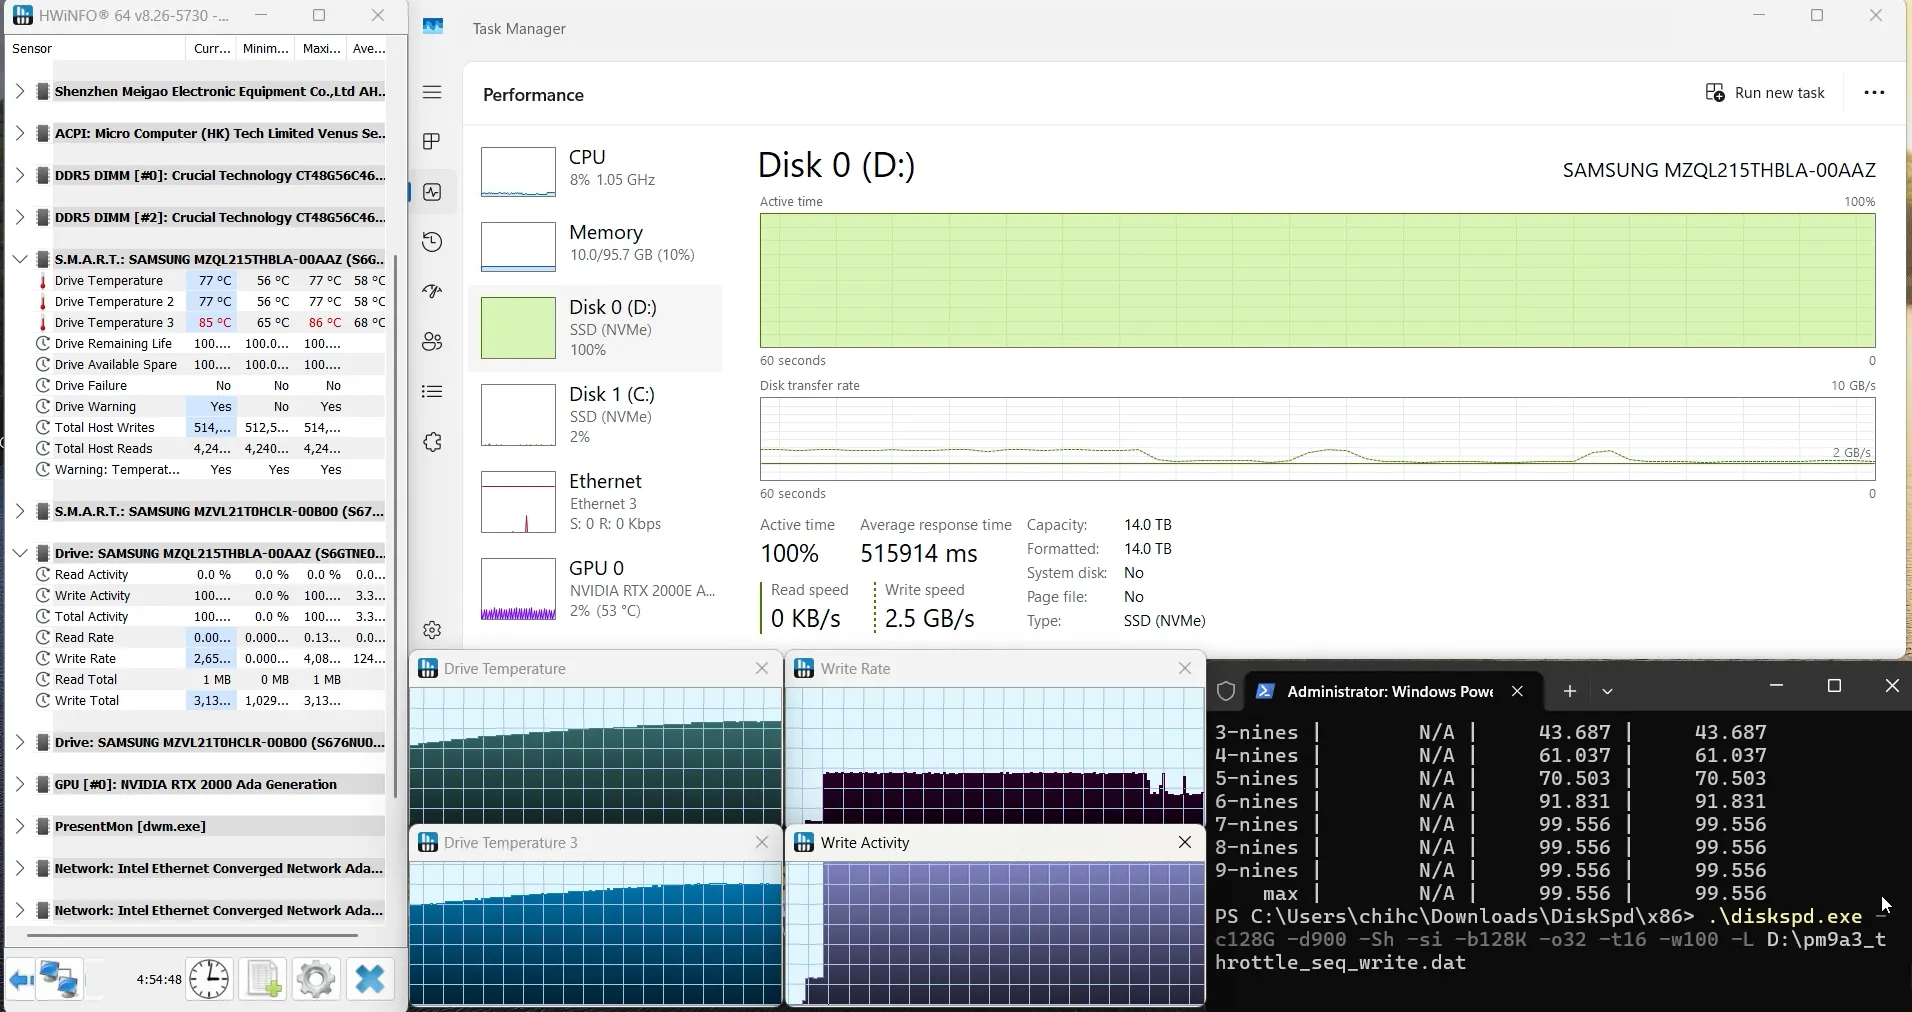The height and width of the screenshot is (1012, 1912).
Task: Click HWiNFO blue X close sensors icon
Action: (x=370, y=979)
